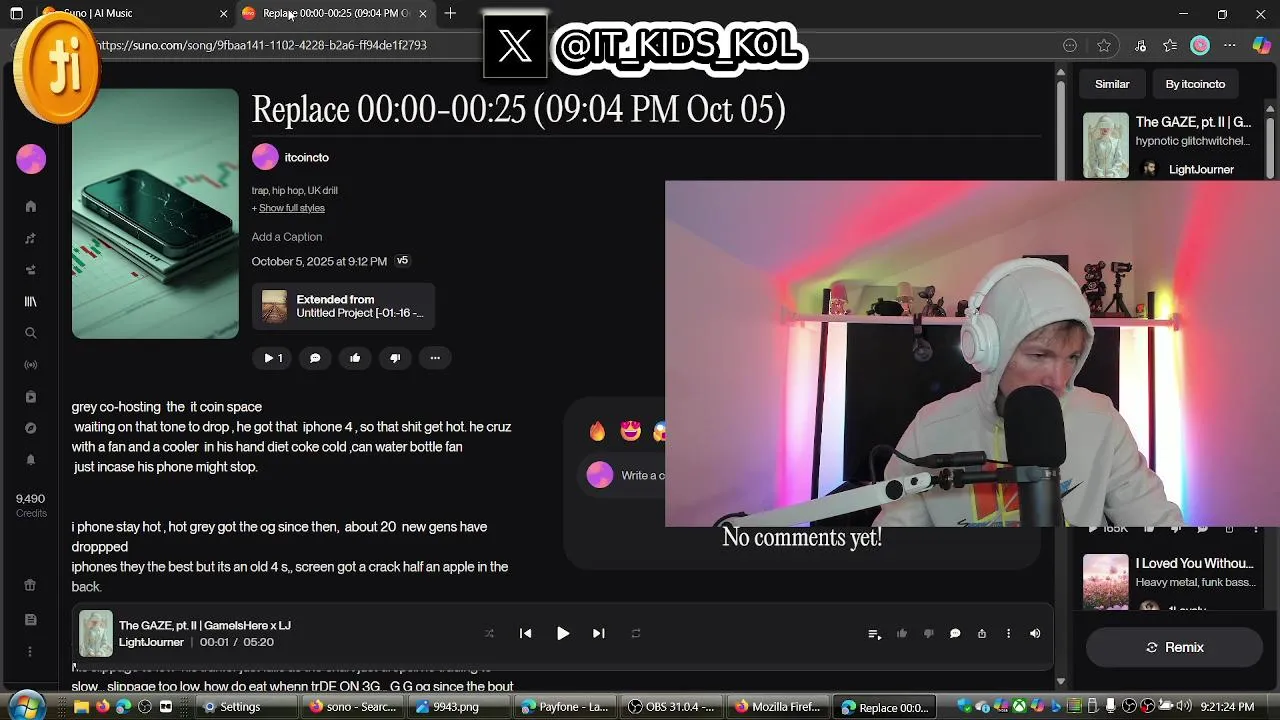Open the 9943.png taskbar window
This screenshot has width=1280, height=720.
(459, 707)
